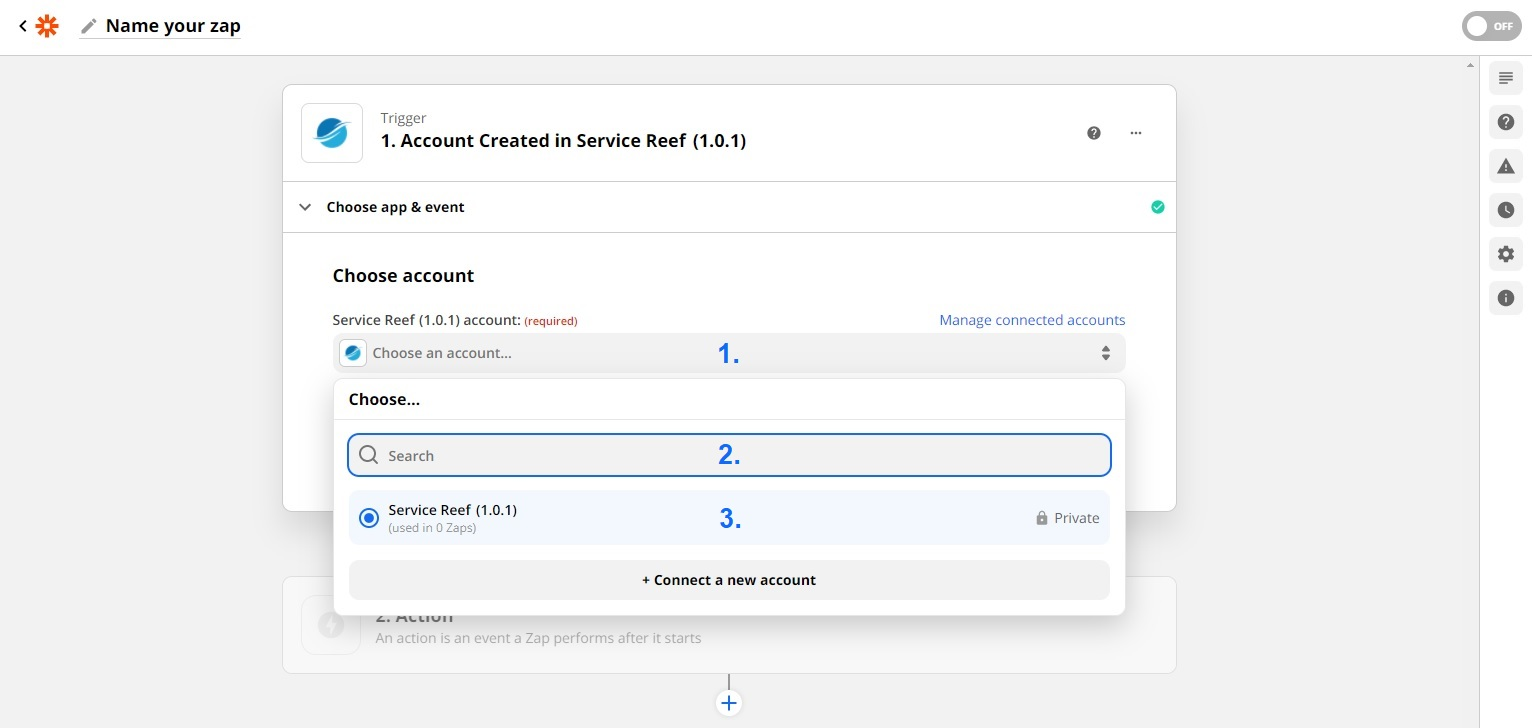This screenshot has height=728, width=1532.
Task: Click the Choose account heading
Action: pos(403,276)
